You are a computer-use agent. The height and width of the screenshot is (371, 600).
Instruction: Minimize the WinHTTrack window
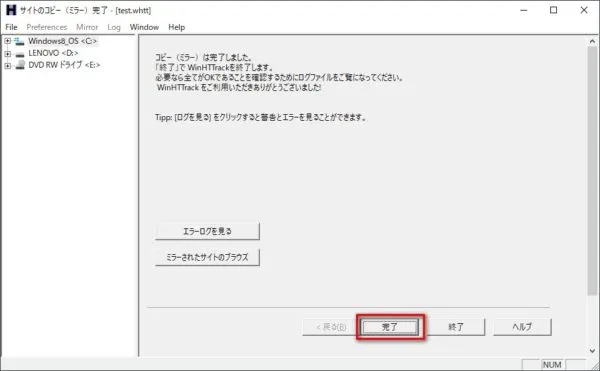coord(524,10)
